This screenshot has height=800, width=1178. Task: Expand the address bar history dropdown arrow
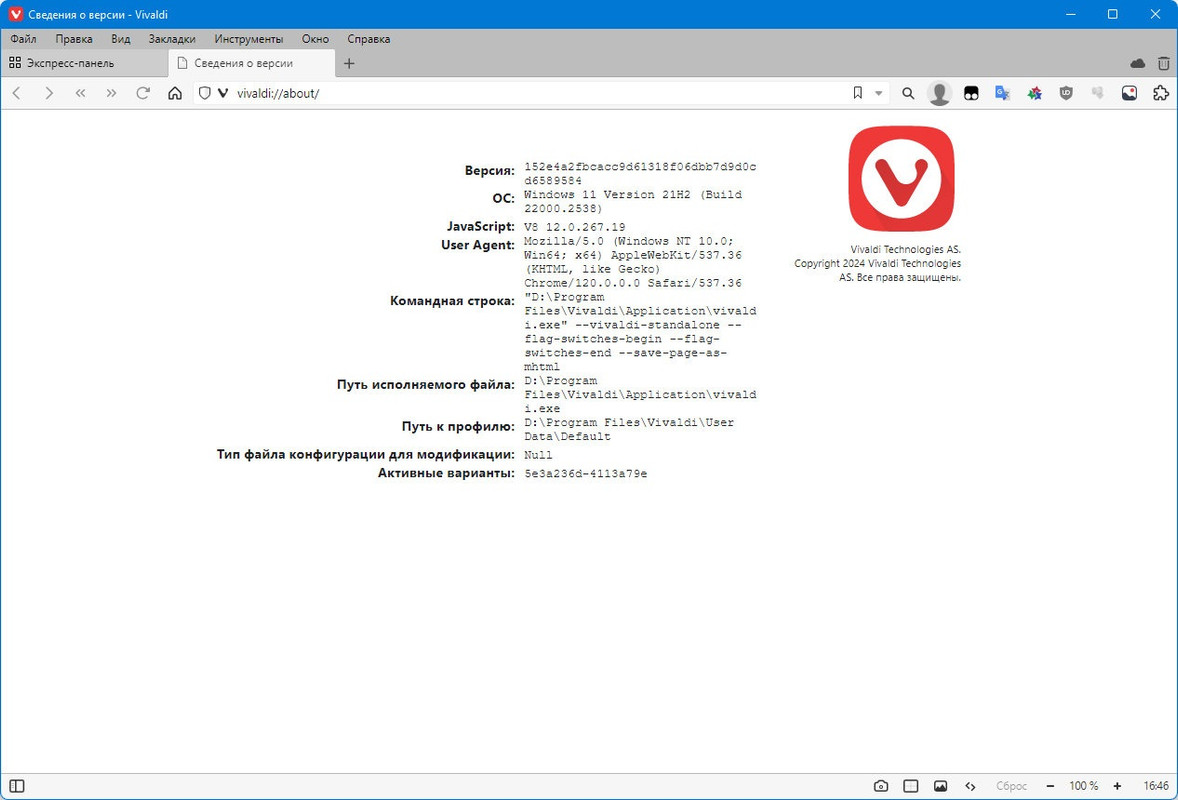[x=878, y=93]
